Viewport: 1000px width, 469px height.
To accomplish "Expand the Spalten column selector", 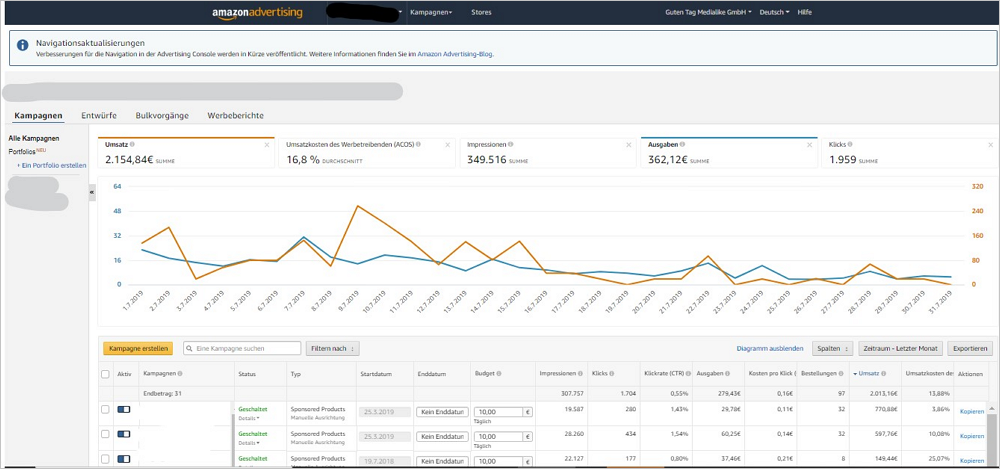I will 832,348.
